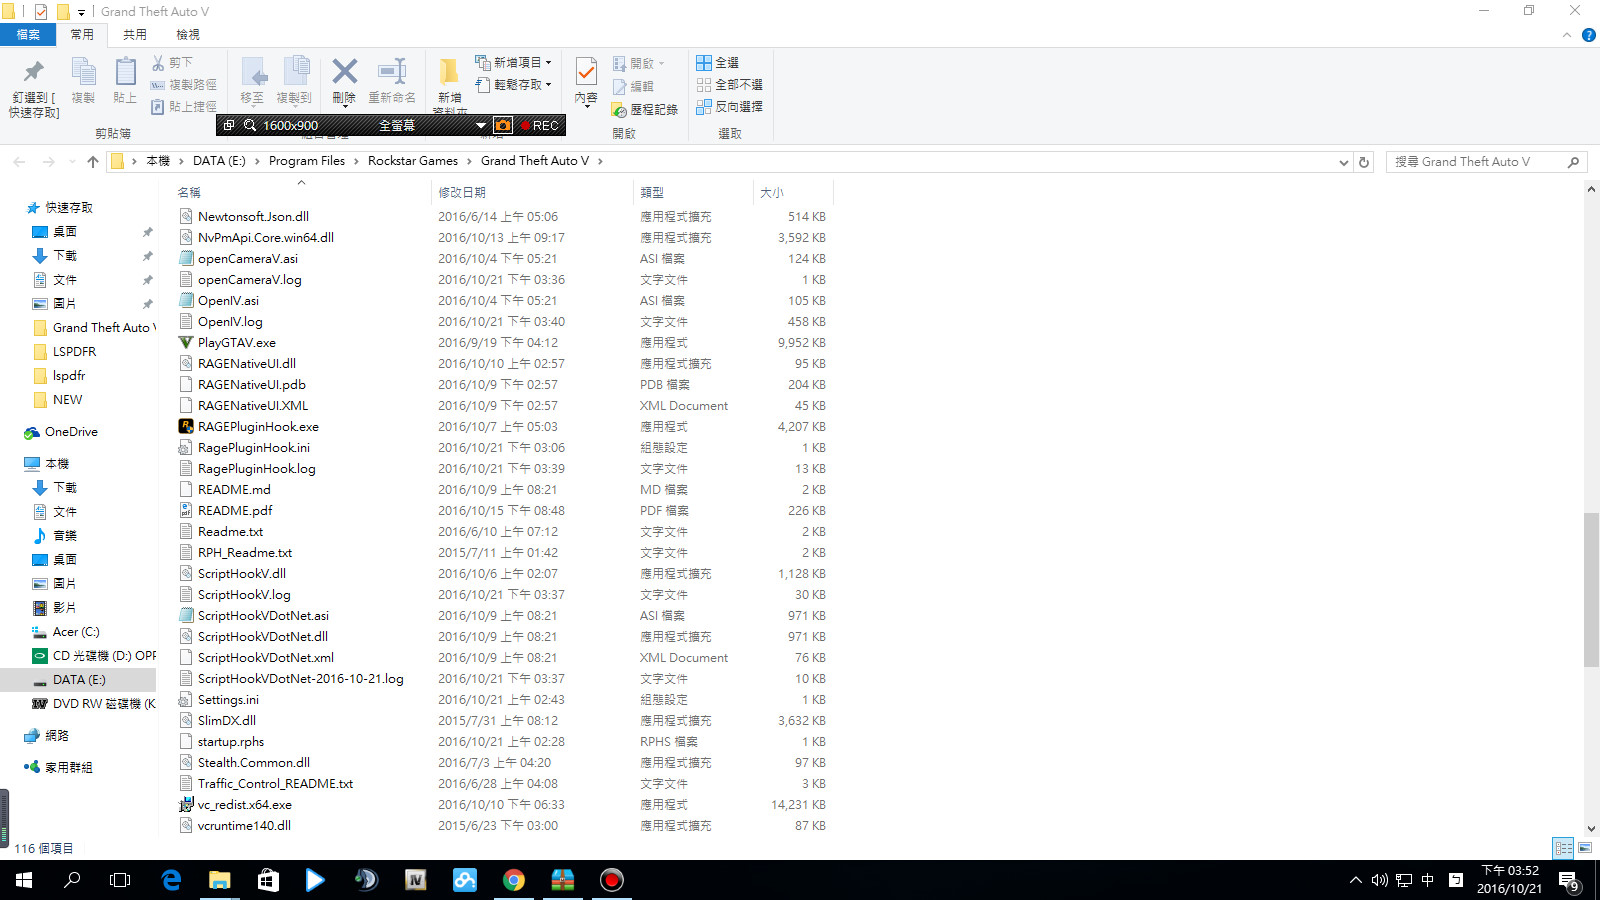The width and height of the screenshot is (1600, 900).
Task: Sort by the 大小 size column header
Action: [792, 192]
